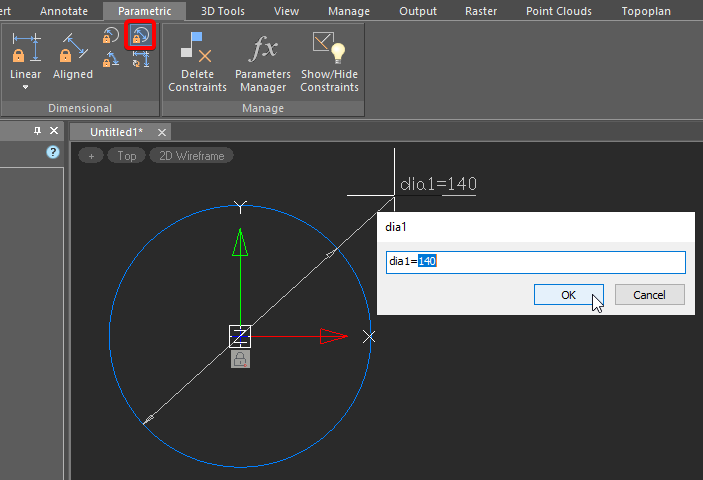Open the 2D Wireframe visual style menu
Image resolution: width=703 pixels, height=480 pixels.
192,156
